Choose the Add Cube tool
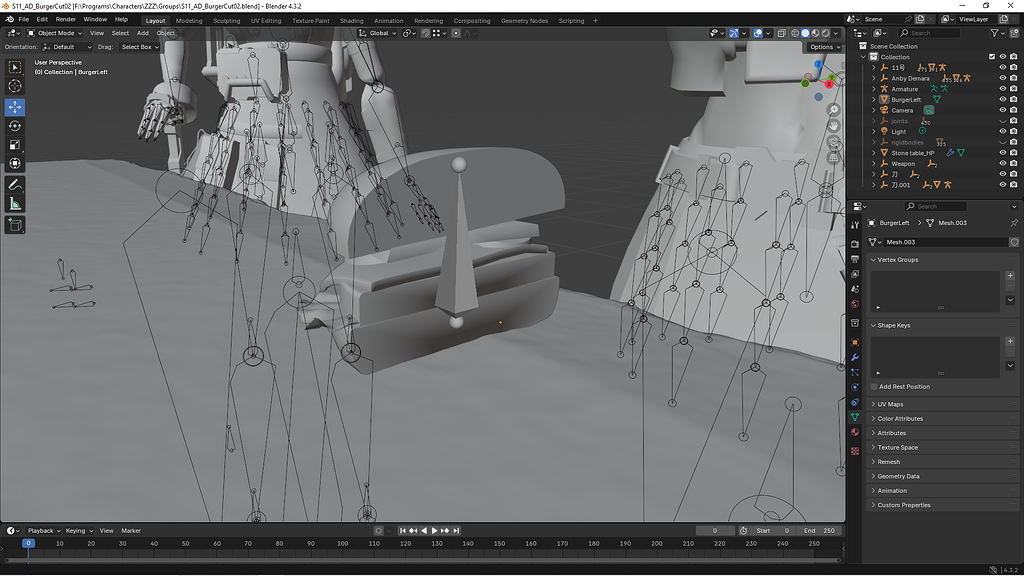 (15, 226)
